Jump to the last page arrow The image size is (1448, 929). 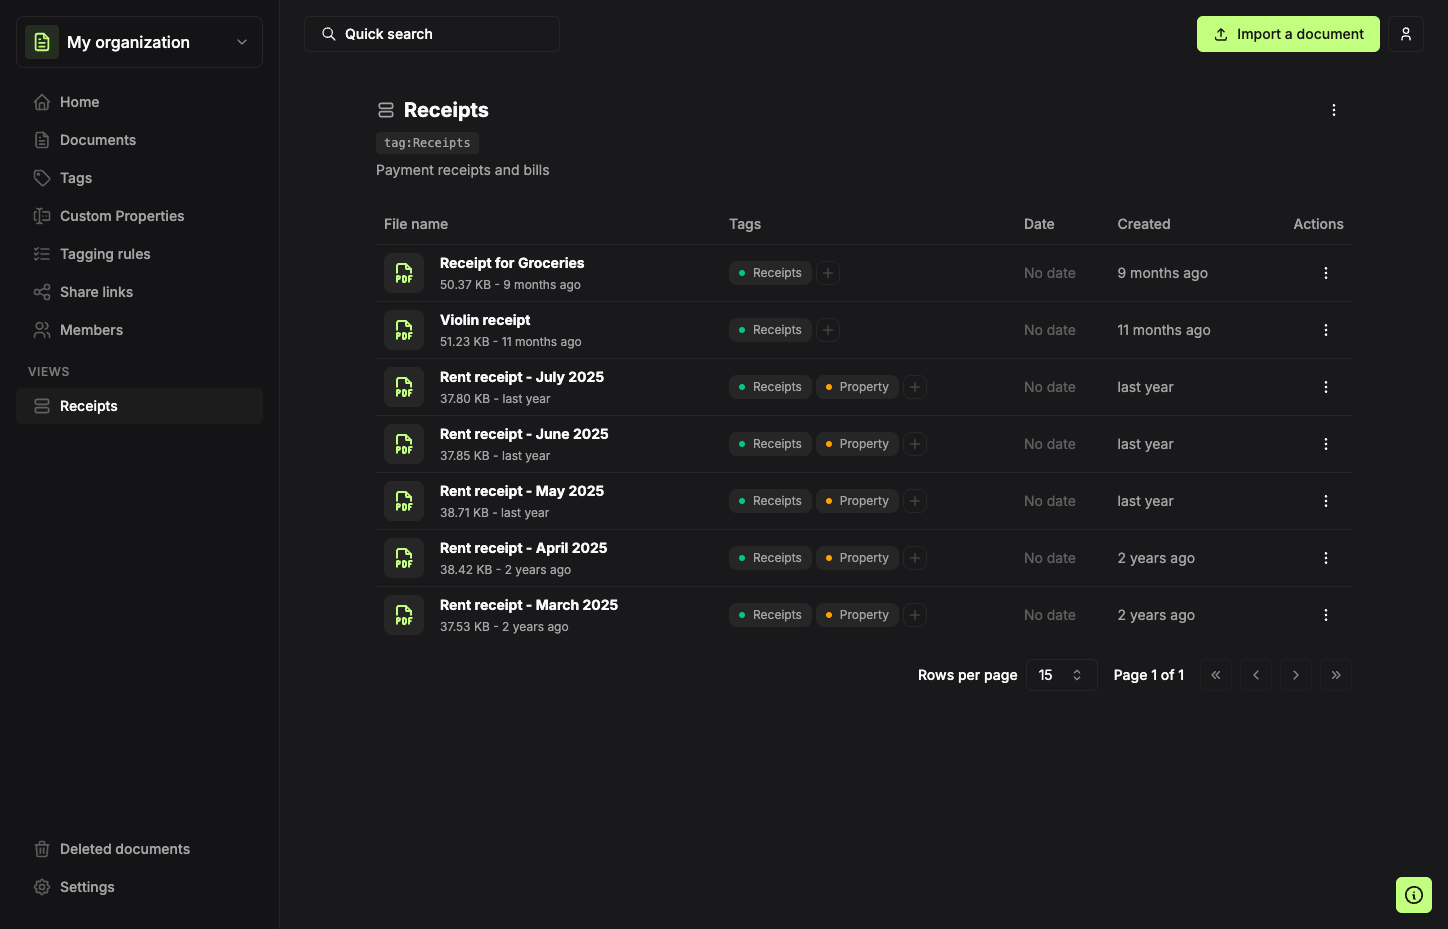[x=1335, y=675]
